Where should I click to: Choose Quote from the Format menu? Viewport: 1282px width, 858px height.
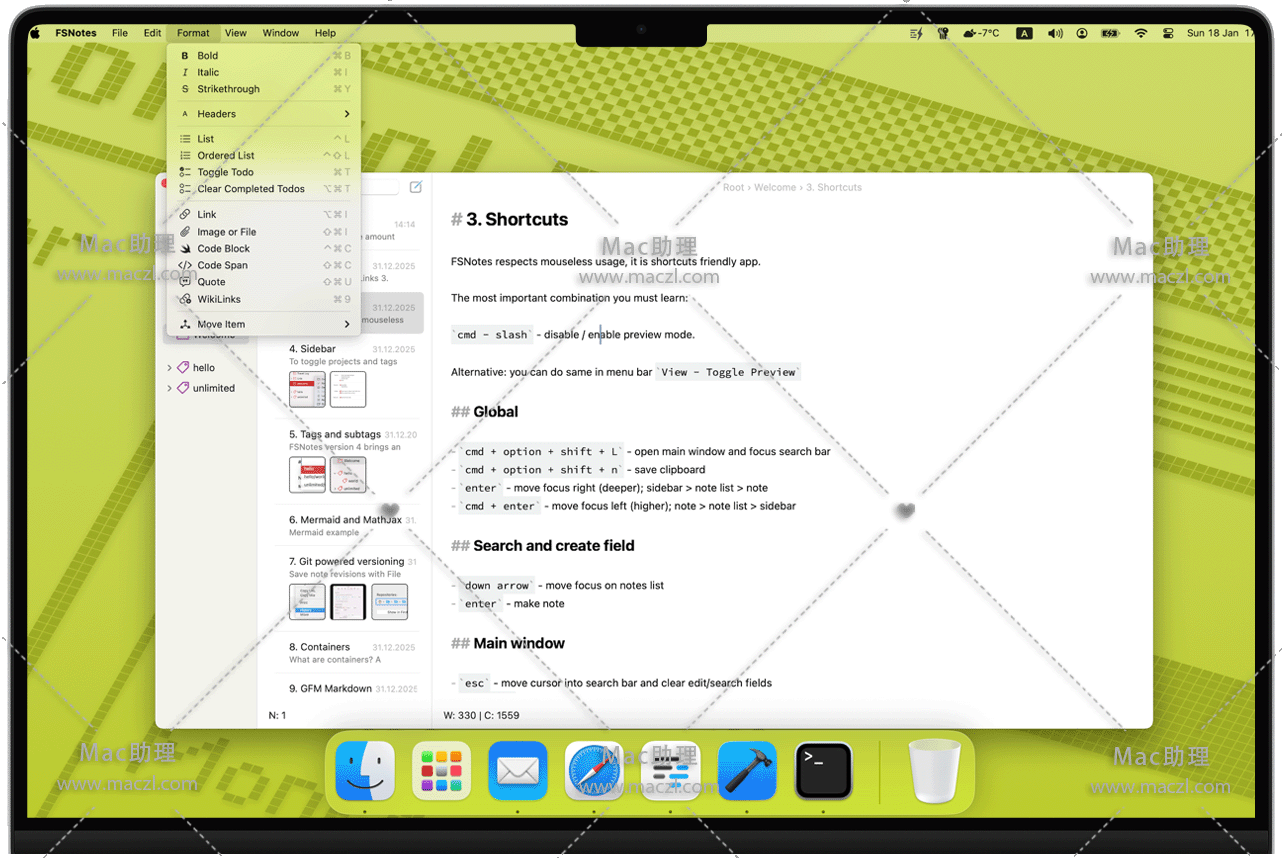point(264,282)
